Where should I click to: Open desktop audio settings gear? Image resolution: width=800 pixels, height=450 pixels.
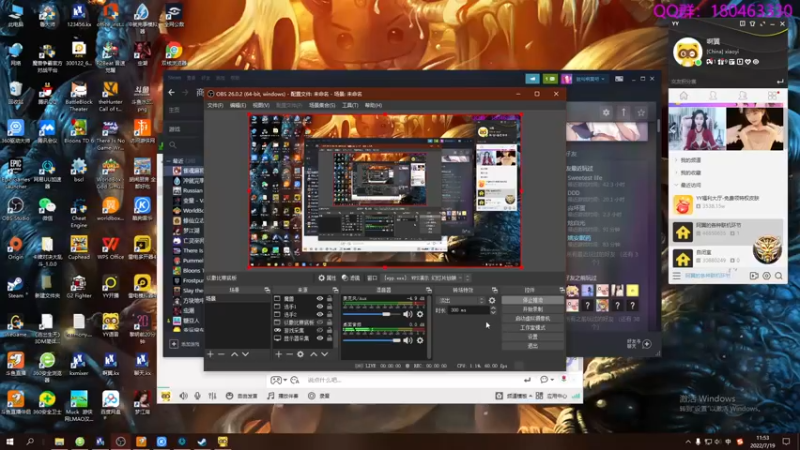pos(420,340)
